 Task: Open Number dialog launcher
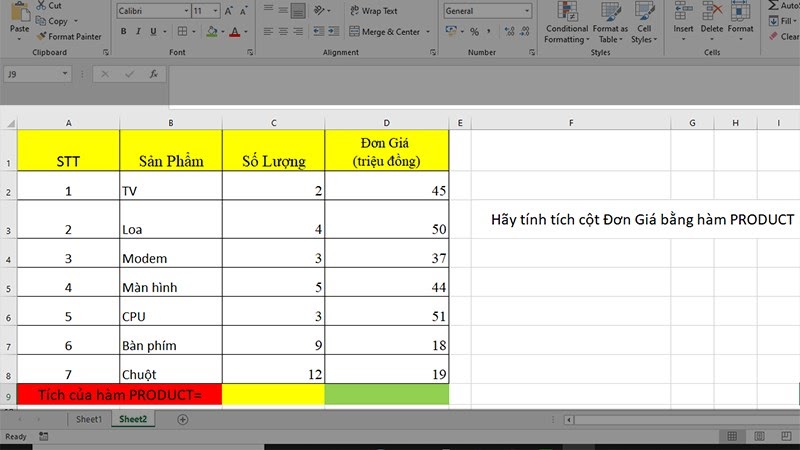tap(532, 52)
